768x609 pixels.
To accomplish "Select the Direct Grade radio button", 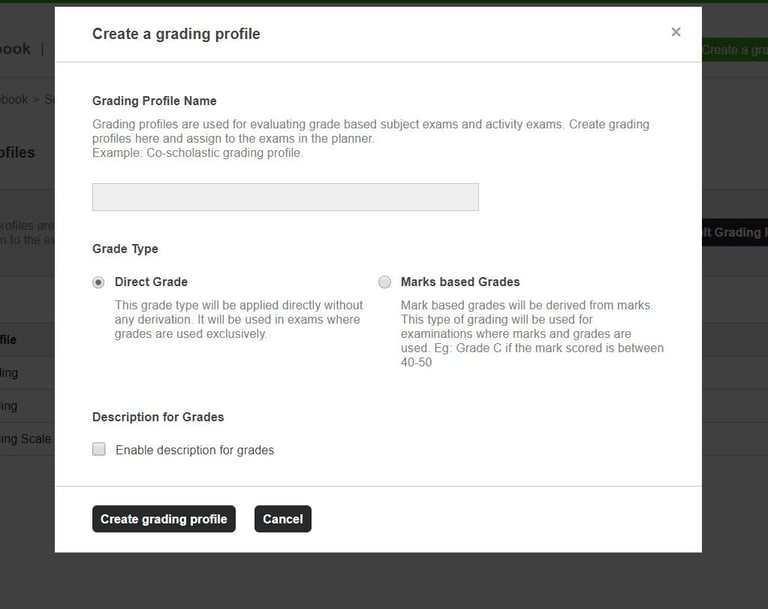I will click(98, 282).
